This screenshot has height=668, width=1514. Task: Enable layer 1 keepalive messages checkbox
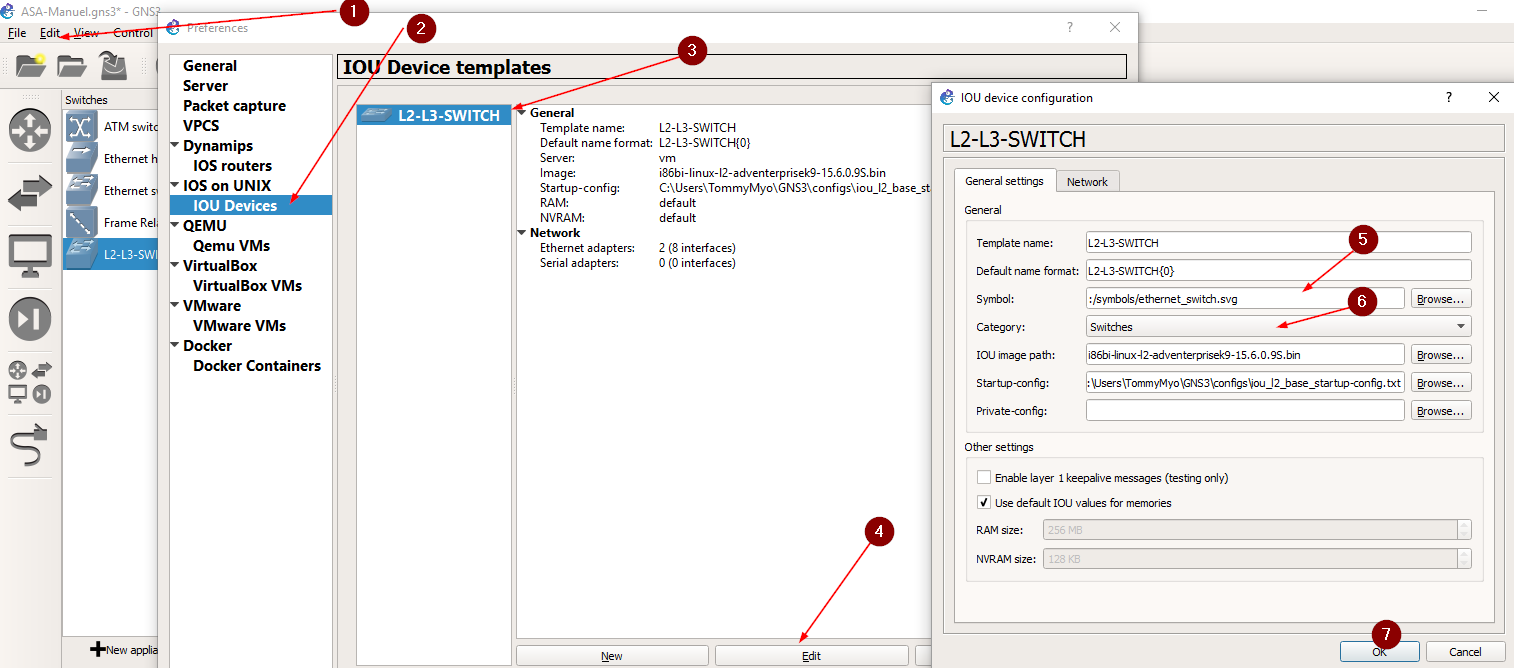click(984, 478)
